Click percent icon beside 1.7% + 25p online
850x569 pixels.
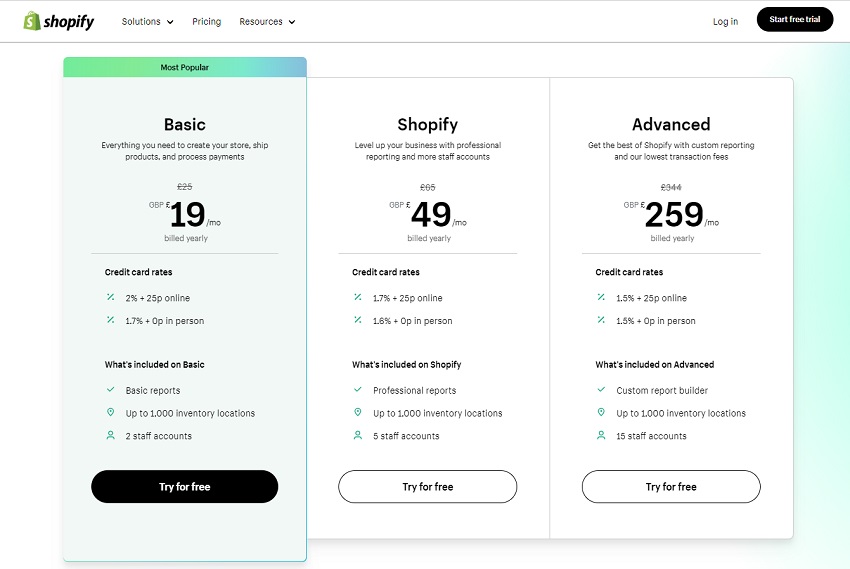click(358, 297)
